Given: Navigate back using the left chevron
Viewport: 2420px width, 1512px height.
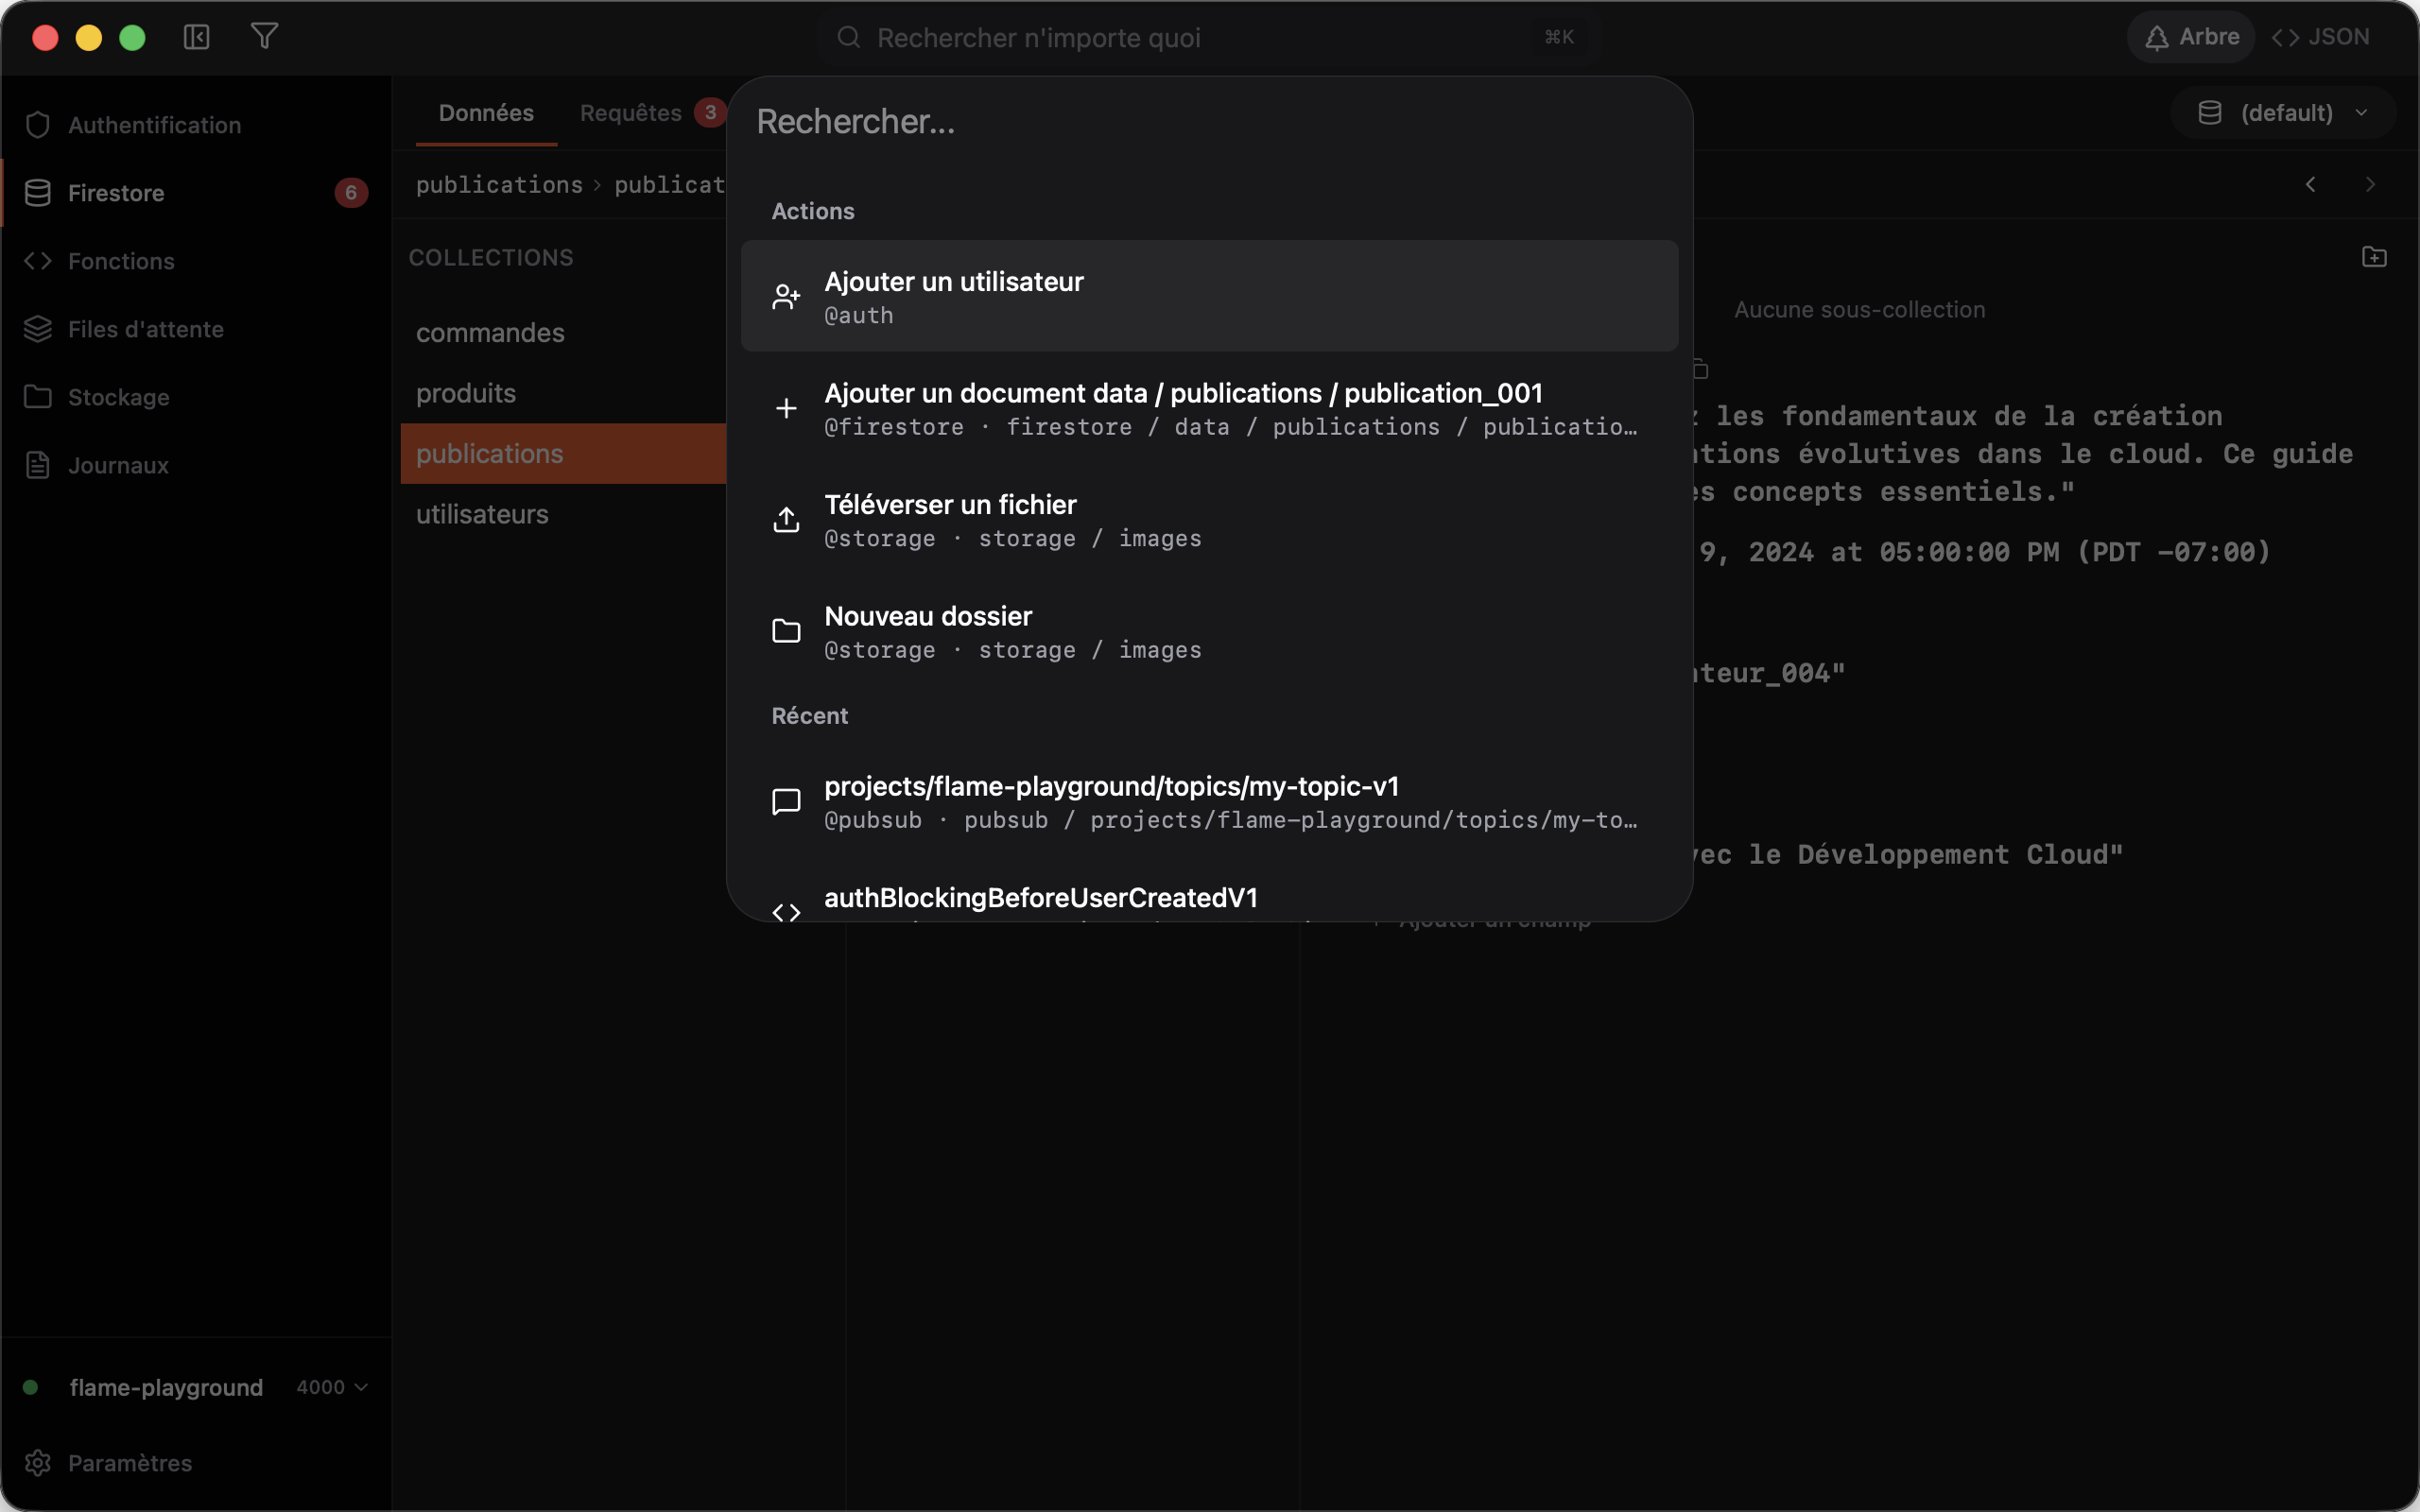Looking at the screenshot, I should pyautogui.click(x=2310, y=184).
